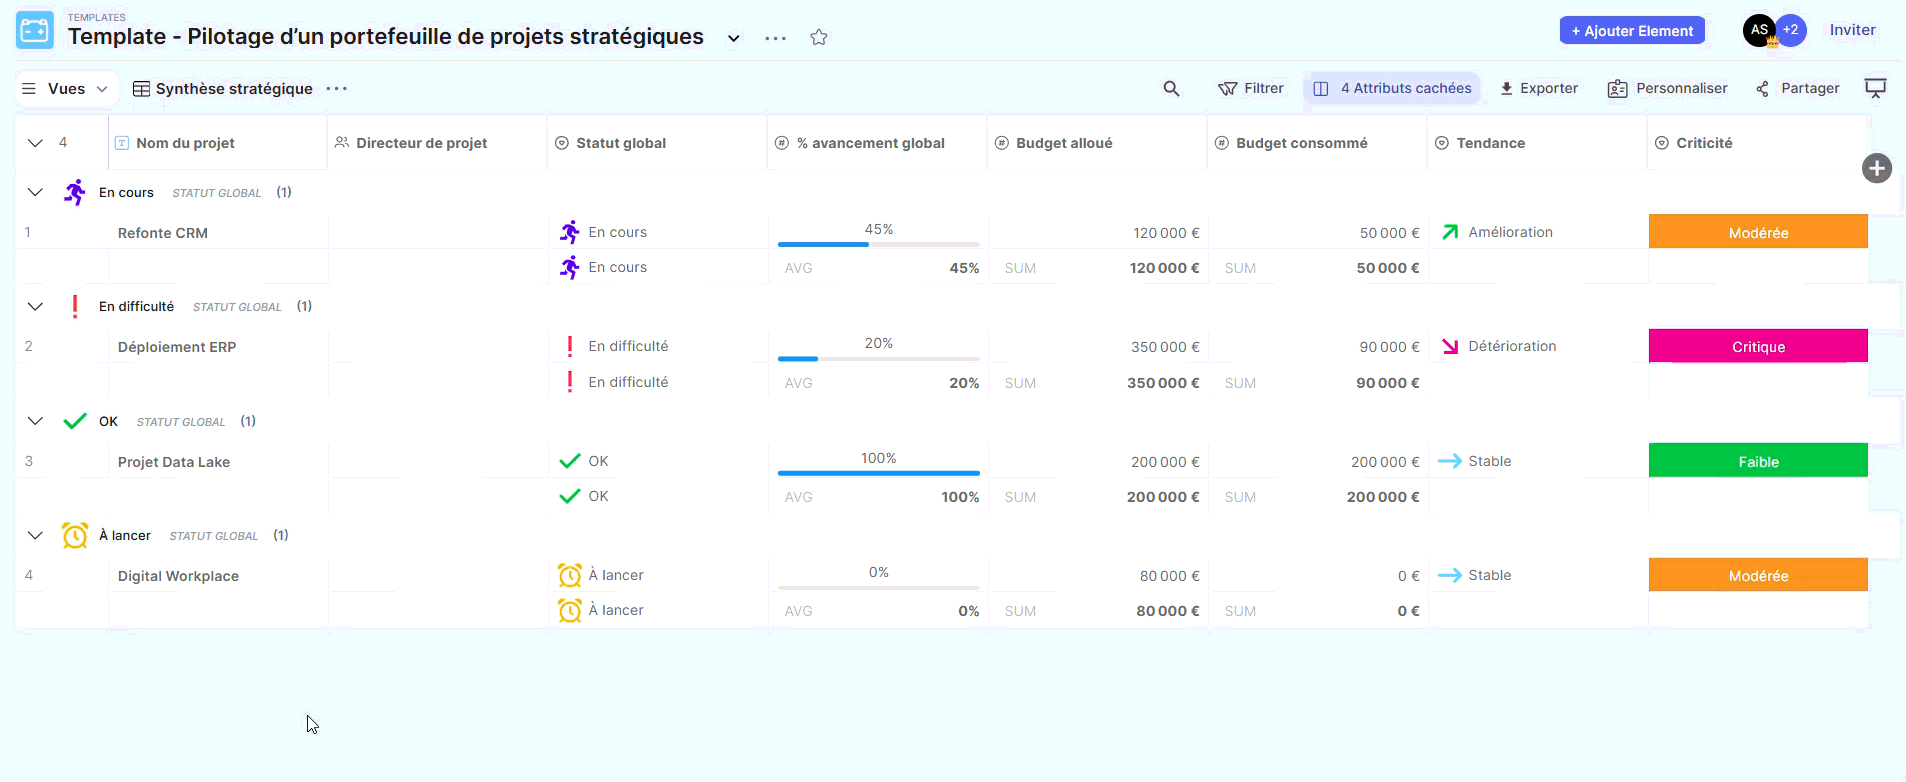Open the Vues menu
This screenshot has height=782, width=1906.
(x=66, y=89)
